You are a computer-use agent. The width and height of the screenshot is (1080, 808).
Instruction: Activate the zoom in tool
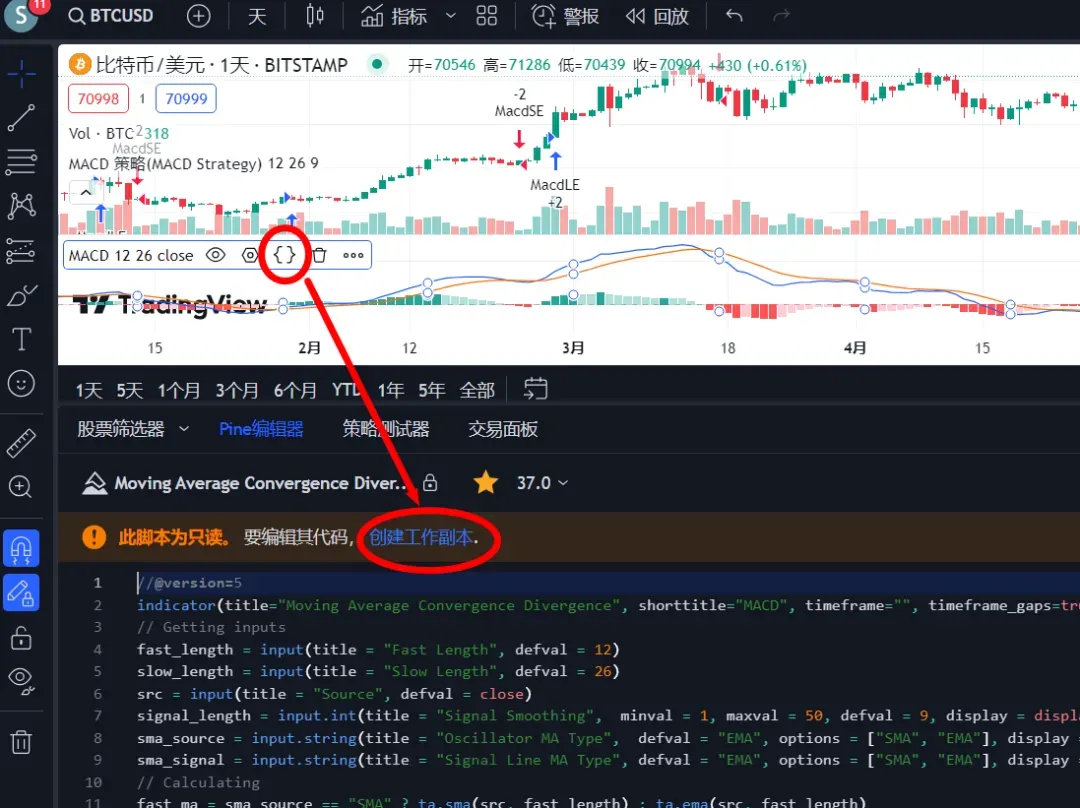(x=21, y=487)
